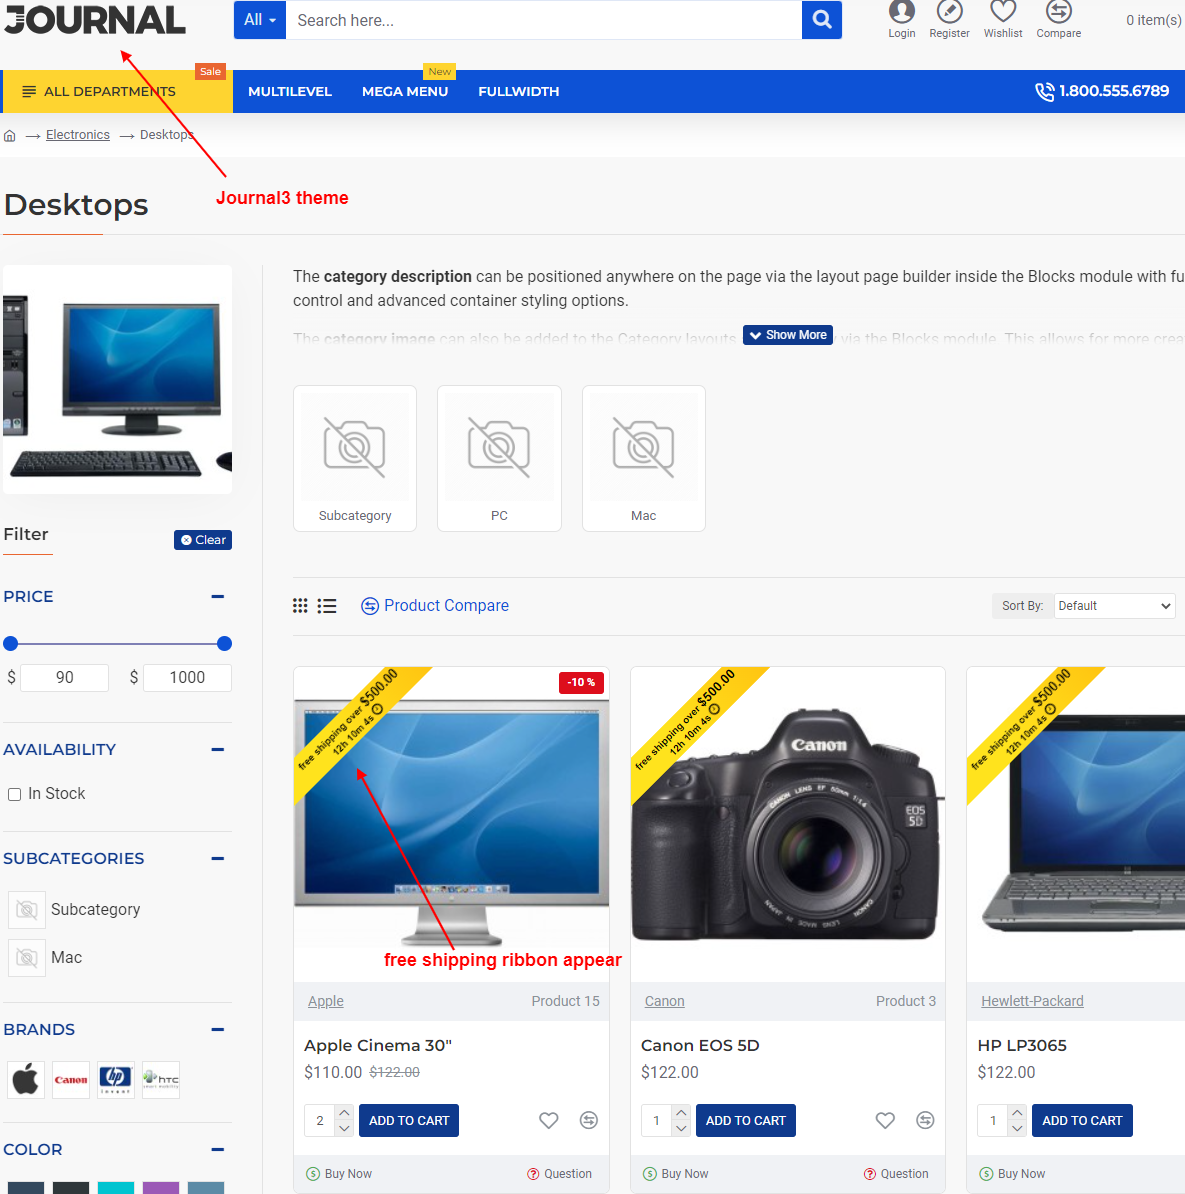Switch to list view layout

[x=327, y=605]
